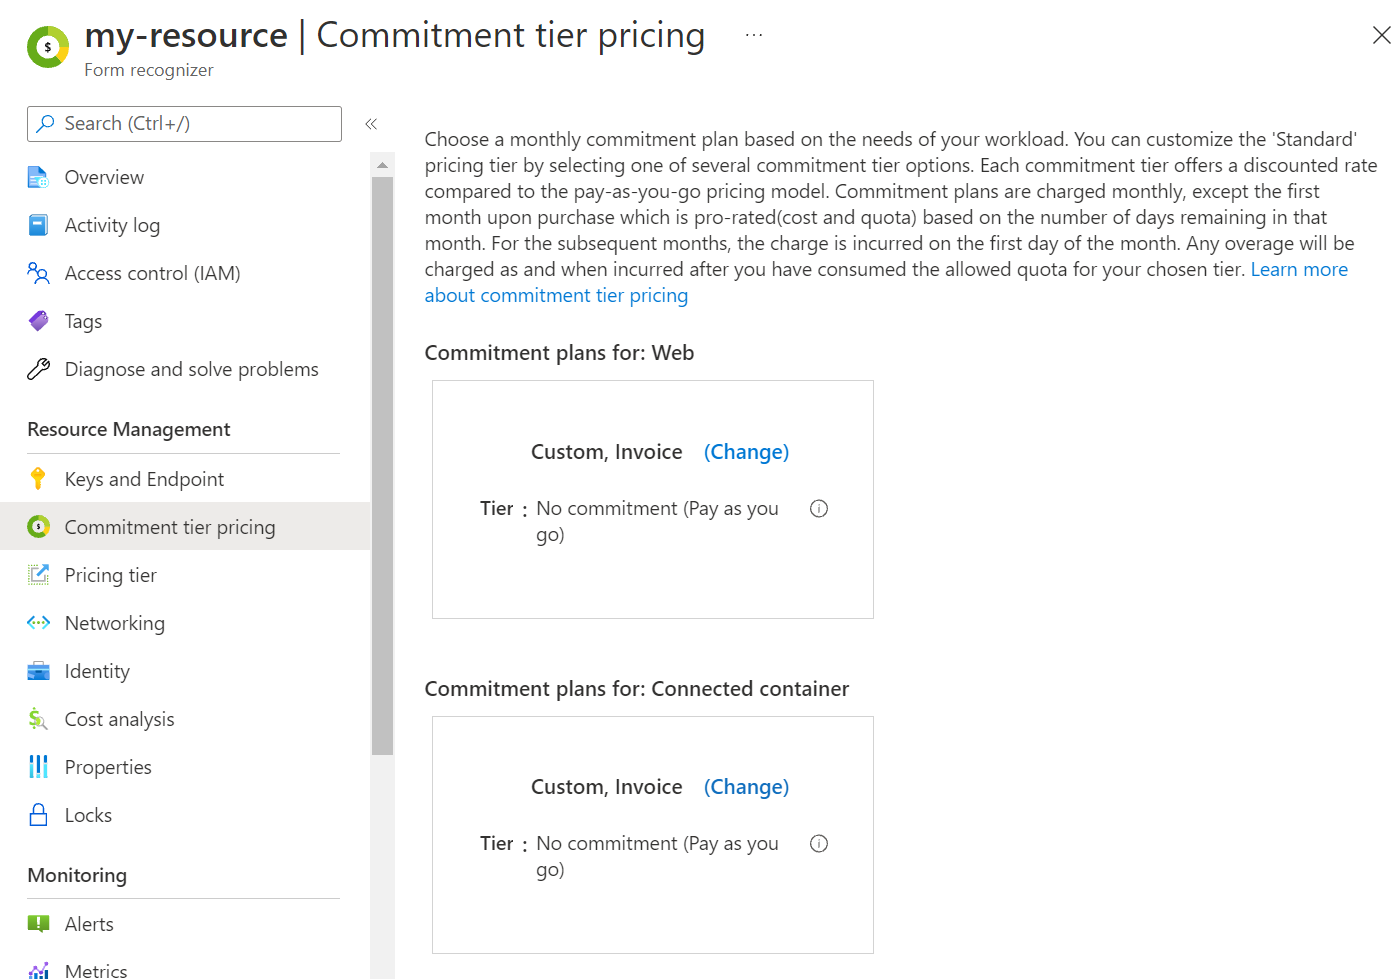Viewport: 1399px width, 979px height.
Task: Click the Connected container tier info icon
Action: pos(819,843)
